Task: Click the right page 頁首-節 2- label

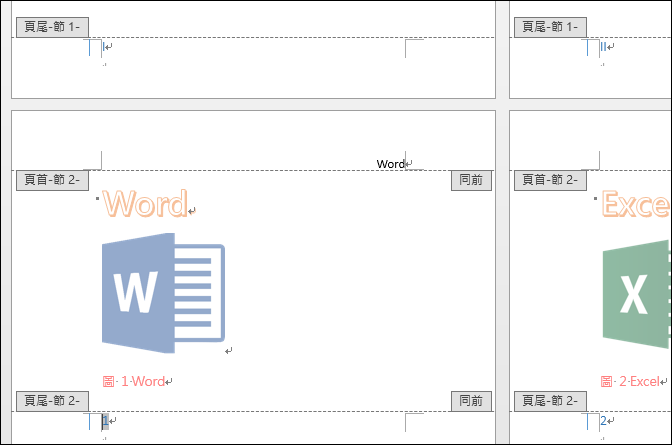Action: pos(550,180)
